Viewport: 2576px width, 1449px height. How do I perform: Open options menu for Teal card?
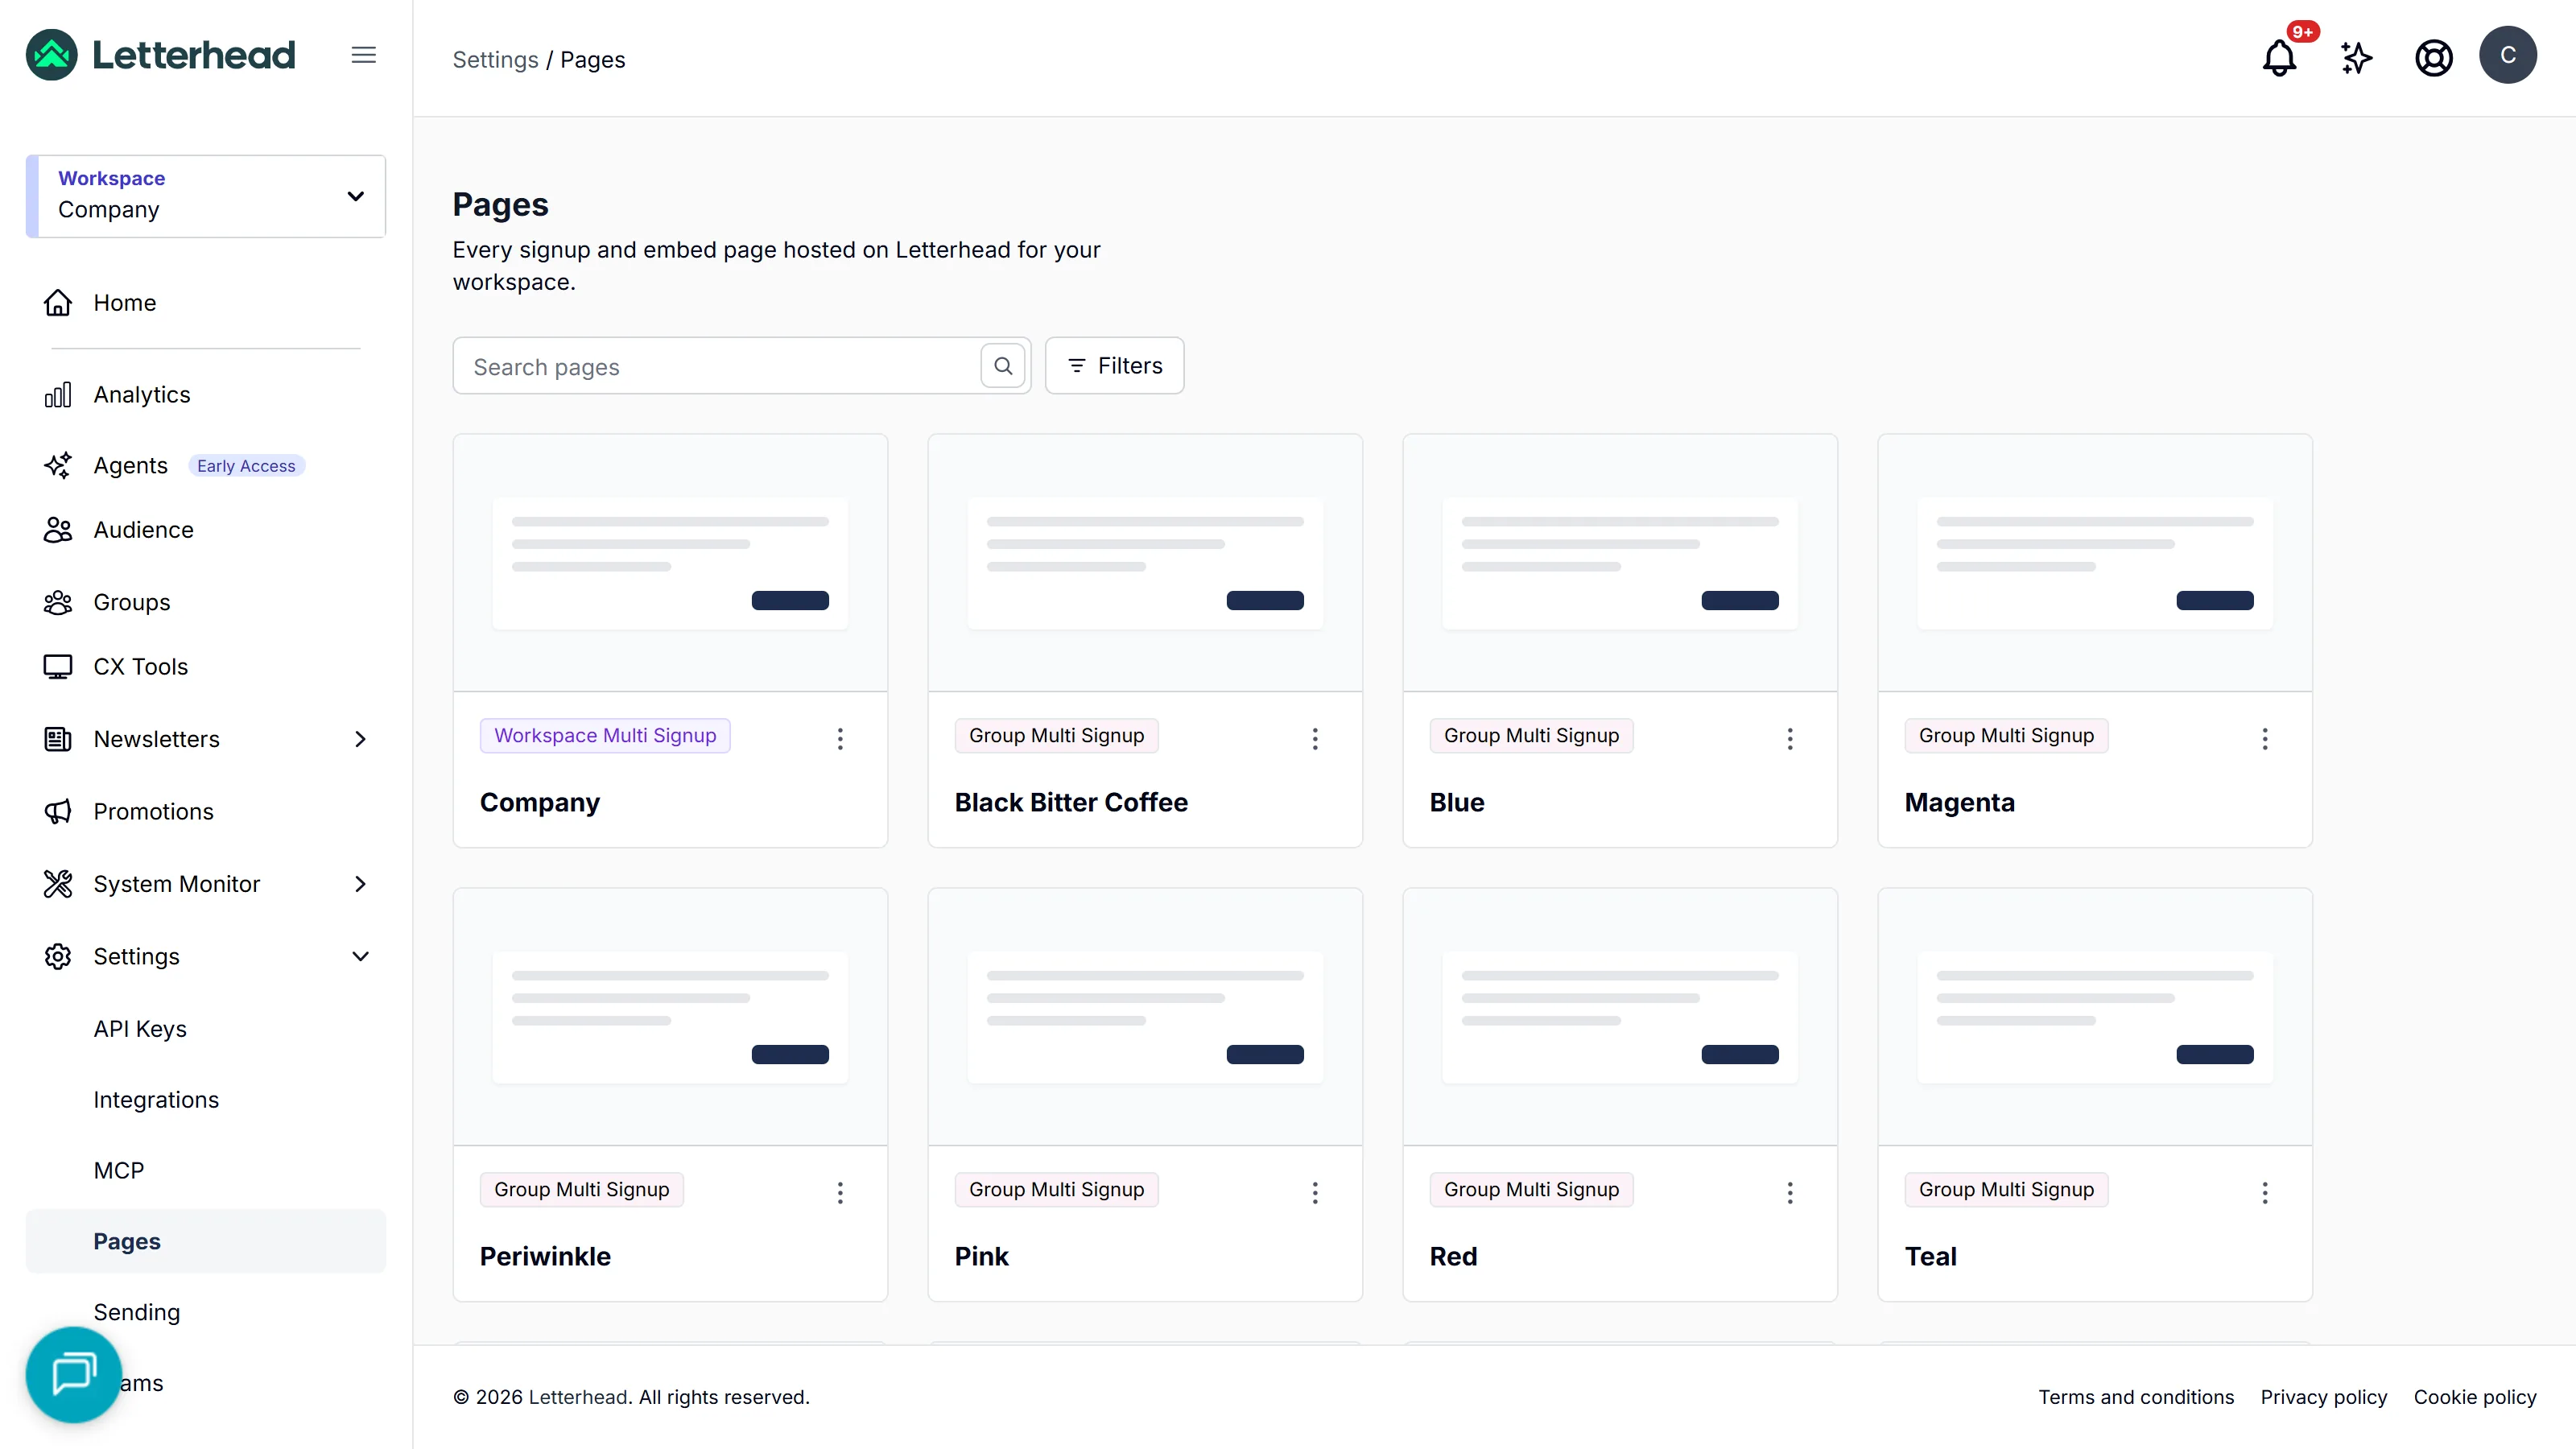click(x=2265, y=1192)
